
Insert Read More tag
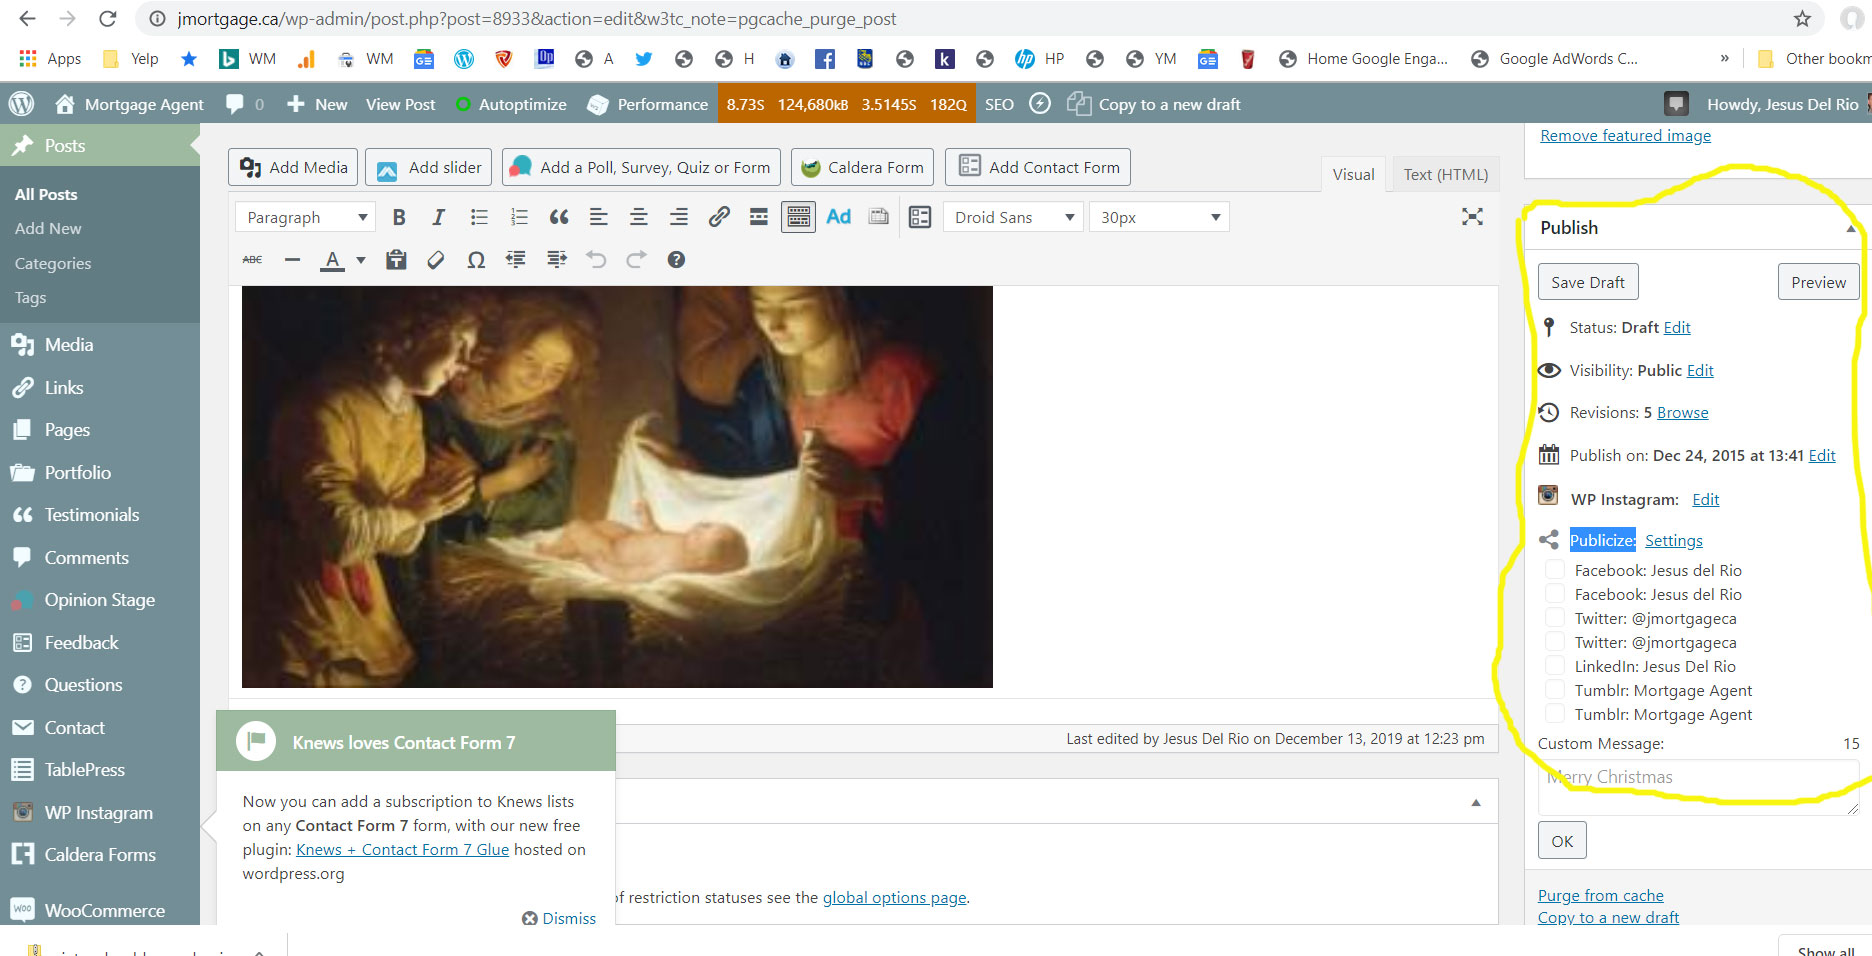[759, 217]
